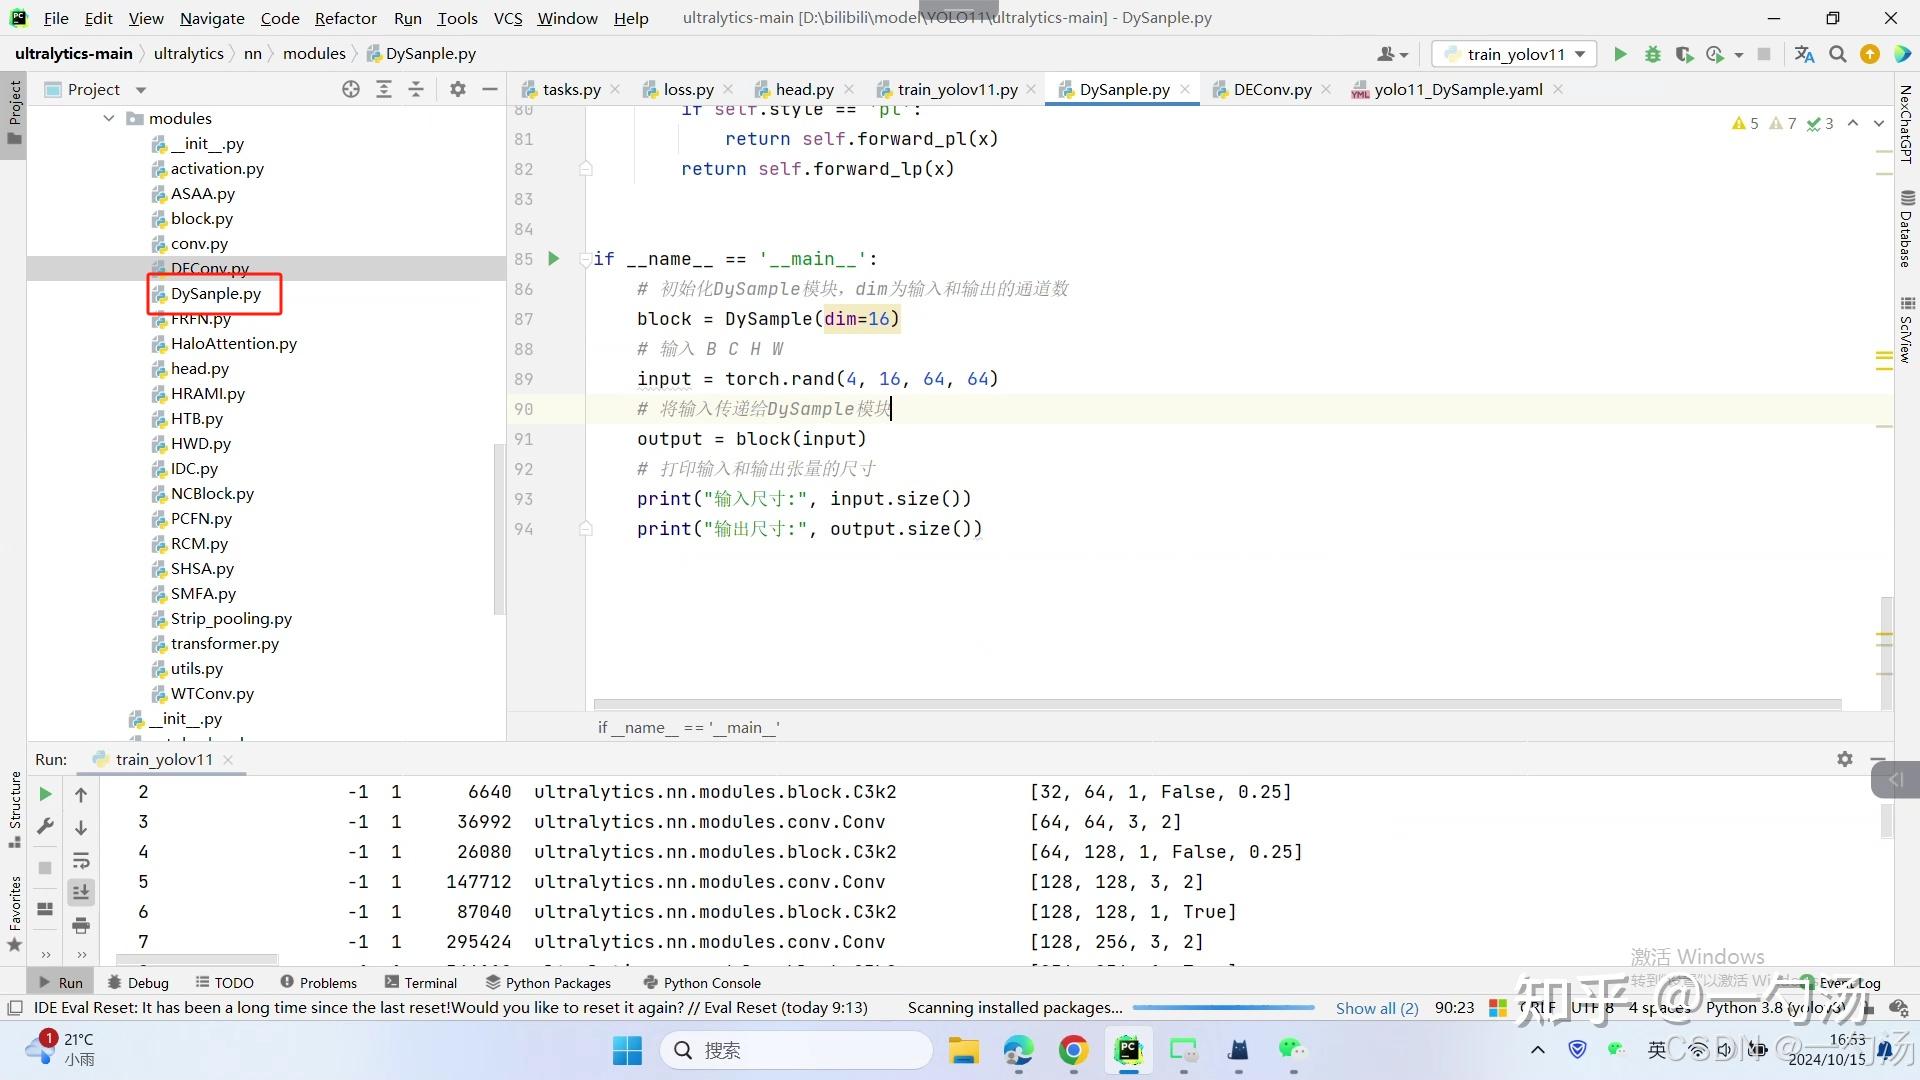Click the editor horizontal scrollbar

tap(1216, 704)
